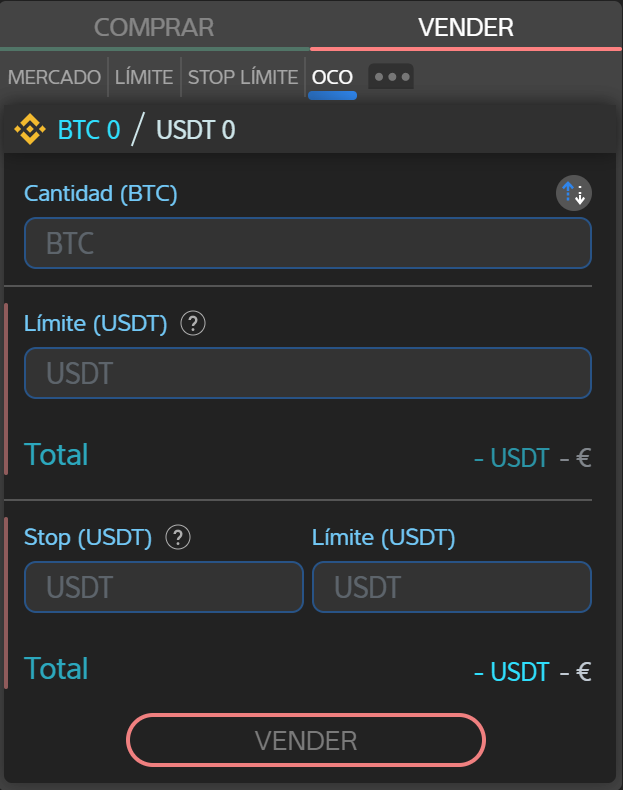Switch to the COMPRAR tab
Screen dimensions: 623x790
click(154, 27)
